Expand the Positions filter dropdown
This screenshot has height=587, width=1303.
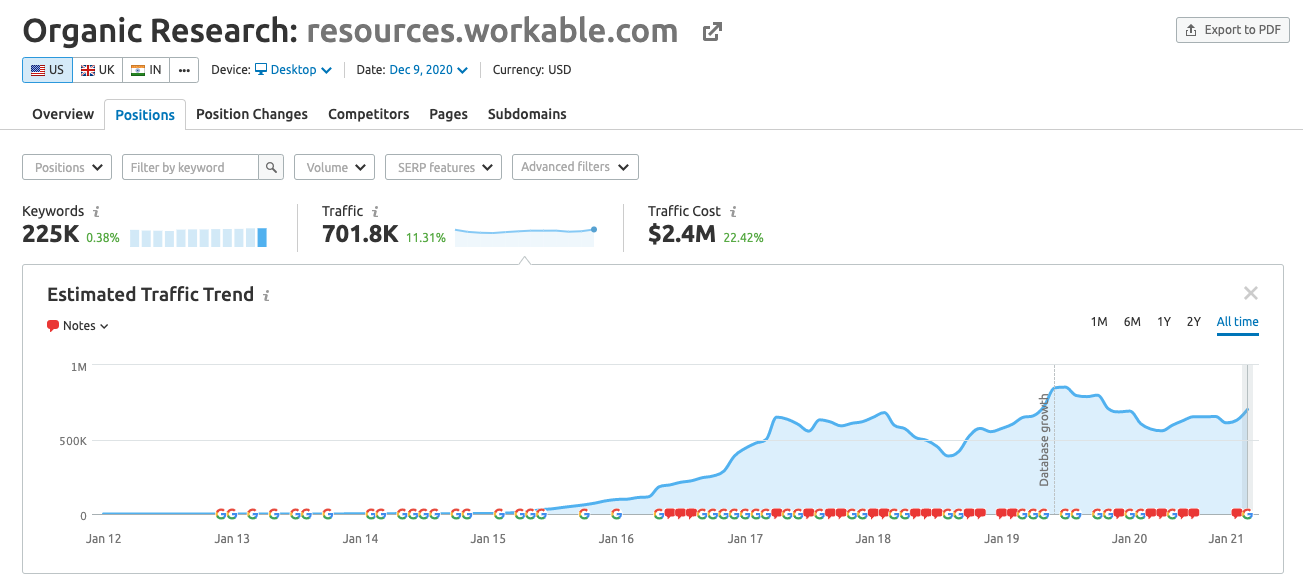coord(67,167)
